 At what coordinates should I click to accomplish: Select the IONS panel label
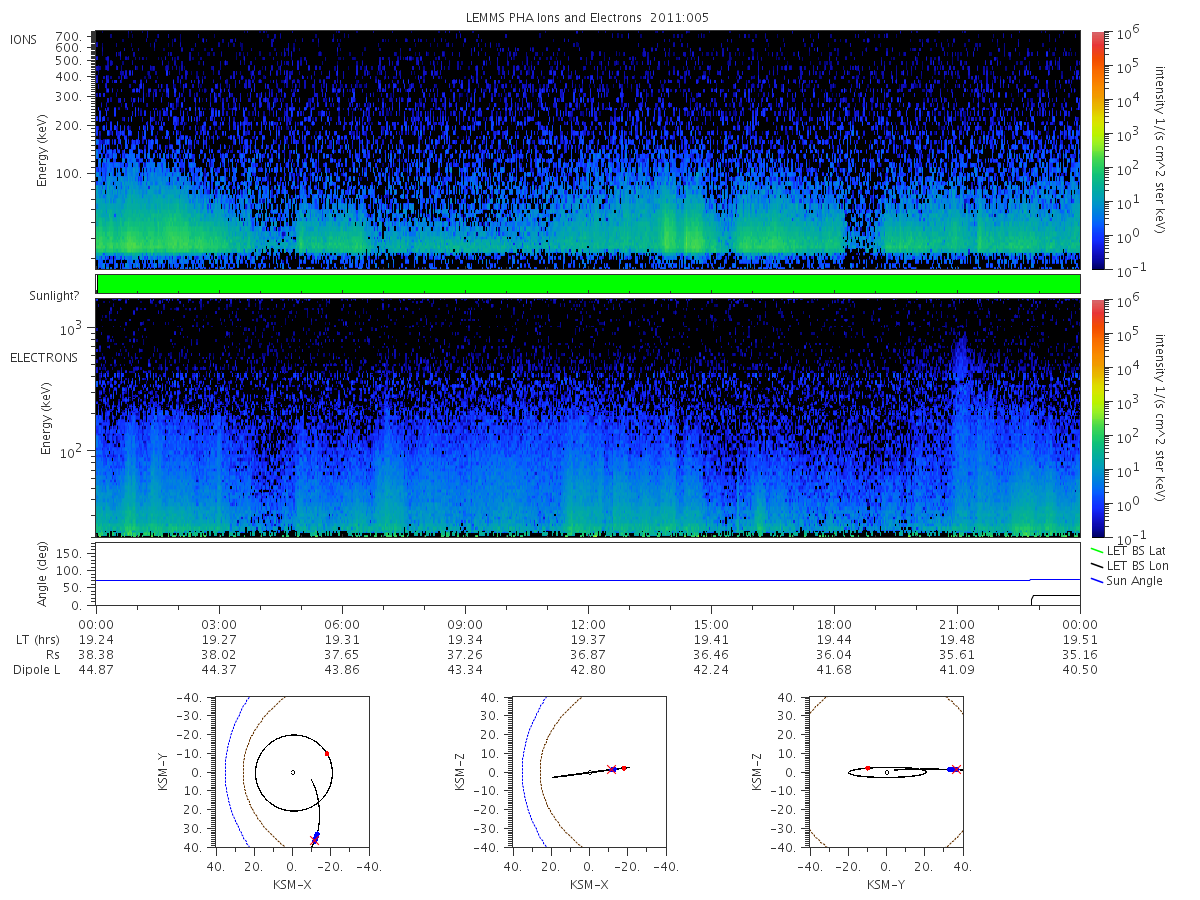(x=24, y=40)
